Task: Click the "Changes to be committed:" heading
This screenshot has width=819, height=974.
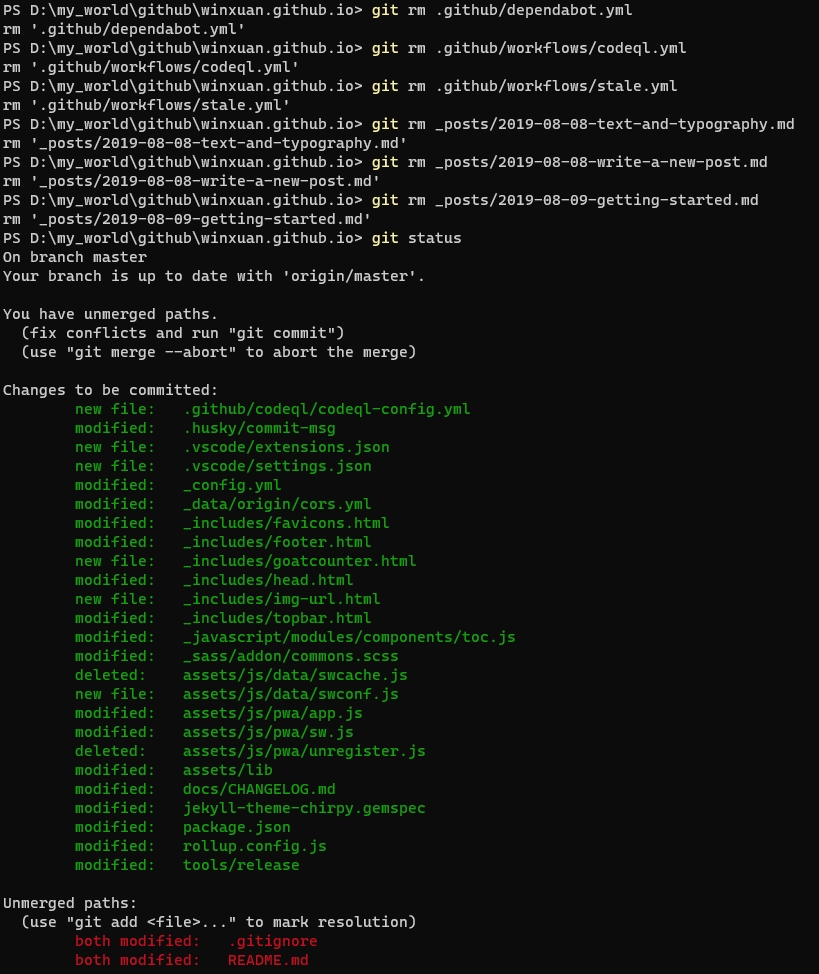Action: (x=110, y=390)
